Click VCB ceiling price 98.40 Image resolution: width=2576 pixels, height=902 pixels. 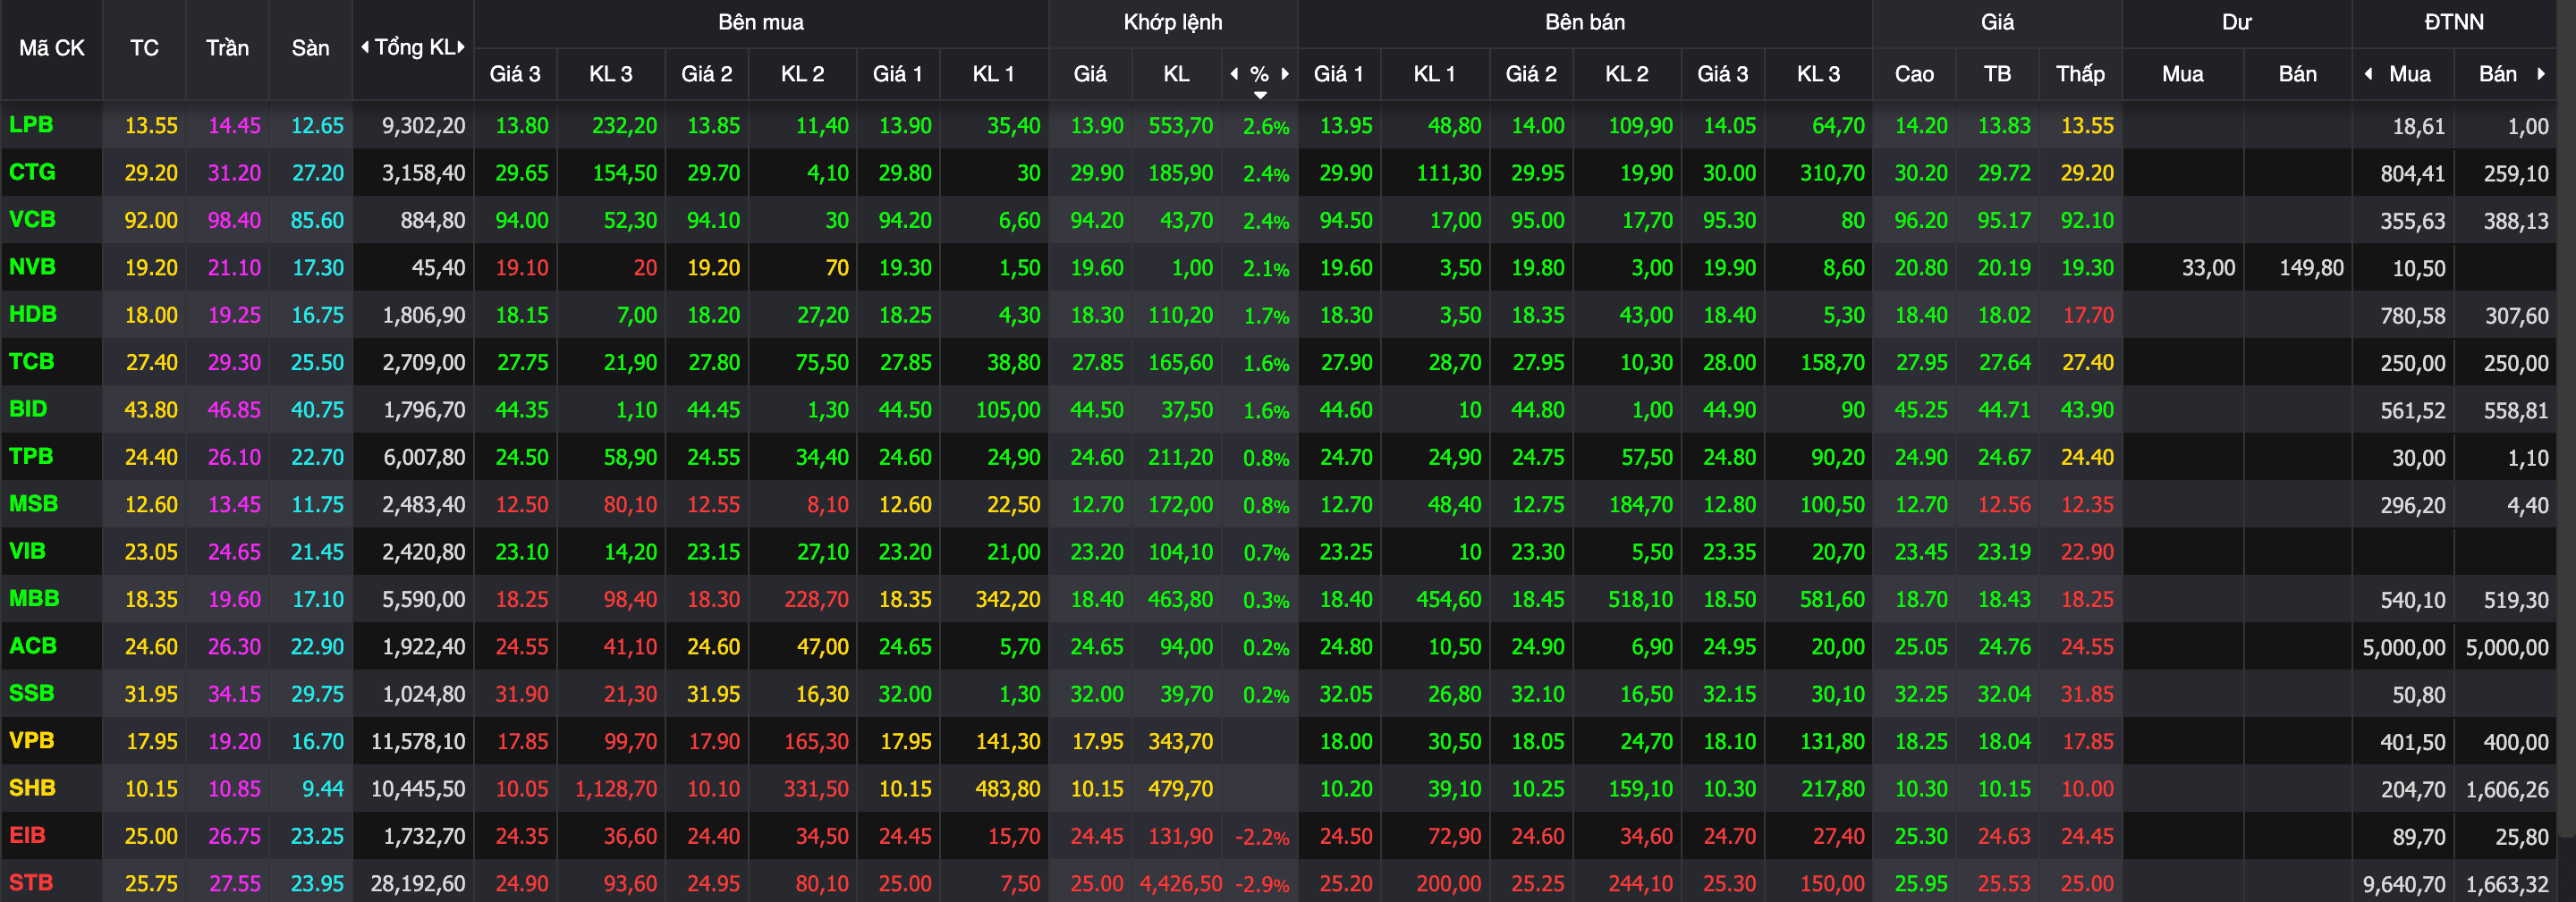coord(234,220)
